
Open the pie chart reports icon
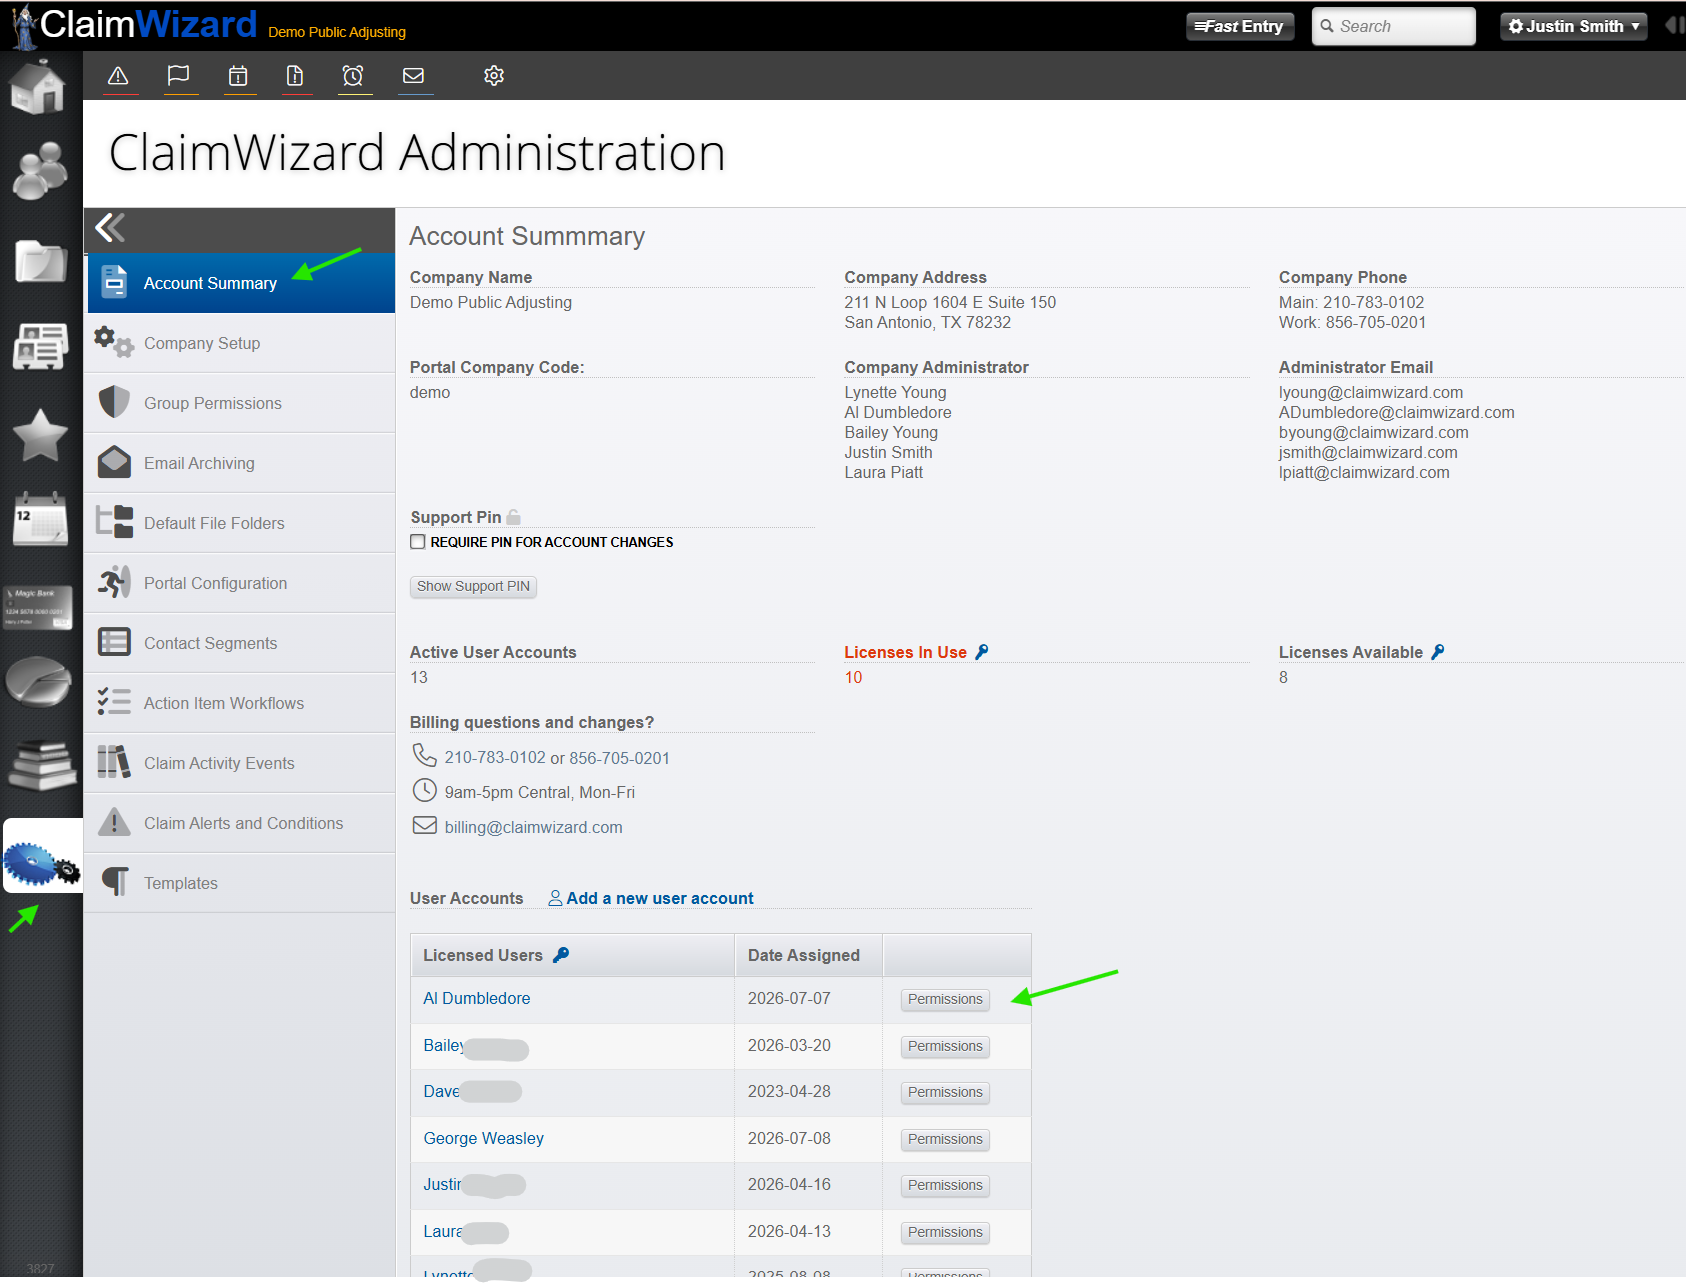pos(38,681)
